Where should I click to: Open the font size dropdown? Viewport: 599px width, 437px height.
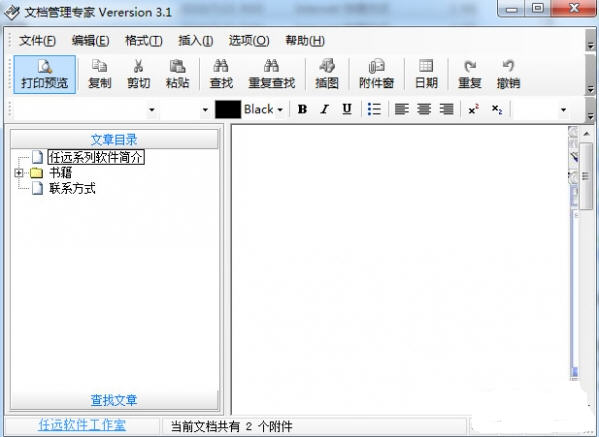(x=205, y=110)
